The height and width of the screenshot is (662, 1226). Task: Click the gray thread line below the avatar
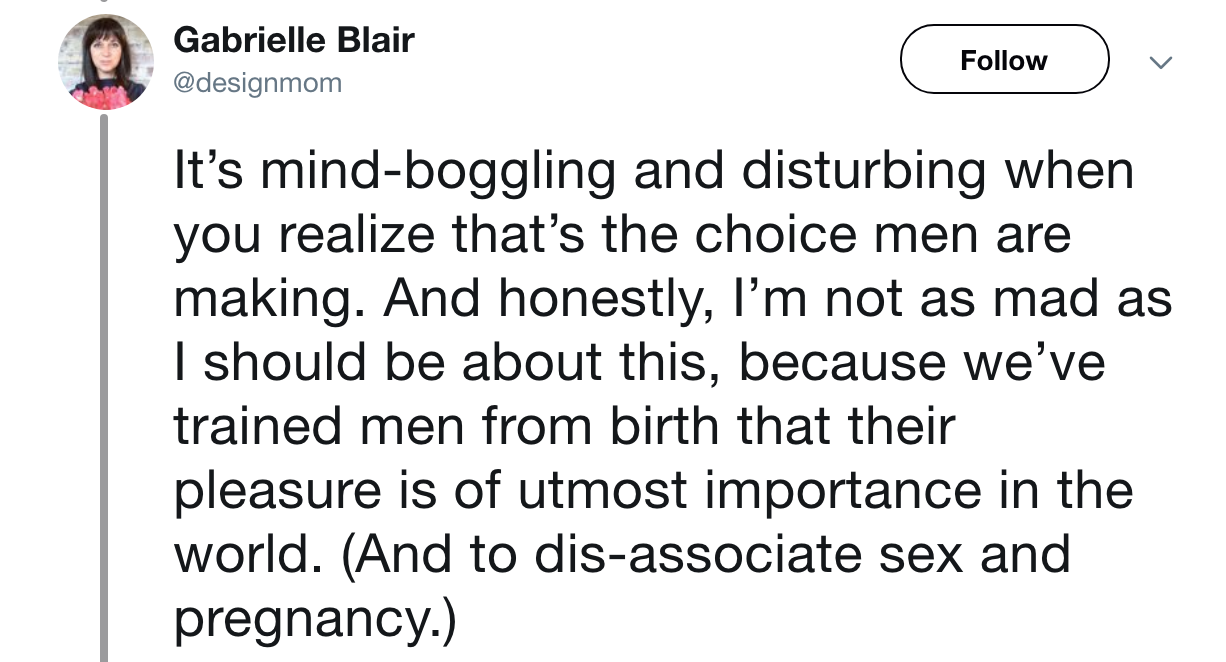point(104,388)
